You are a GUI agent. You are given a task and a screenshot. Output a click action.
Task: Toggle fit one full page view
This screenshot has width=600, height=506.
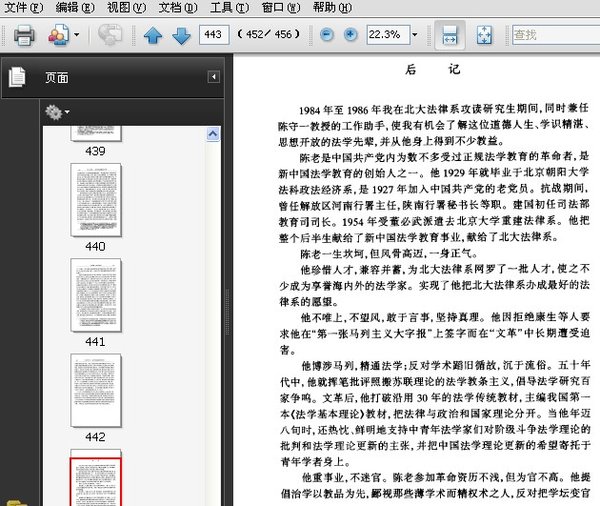pyautogui.click(x=483, y=35)
